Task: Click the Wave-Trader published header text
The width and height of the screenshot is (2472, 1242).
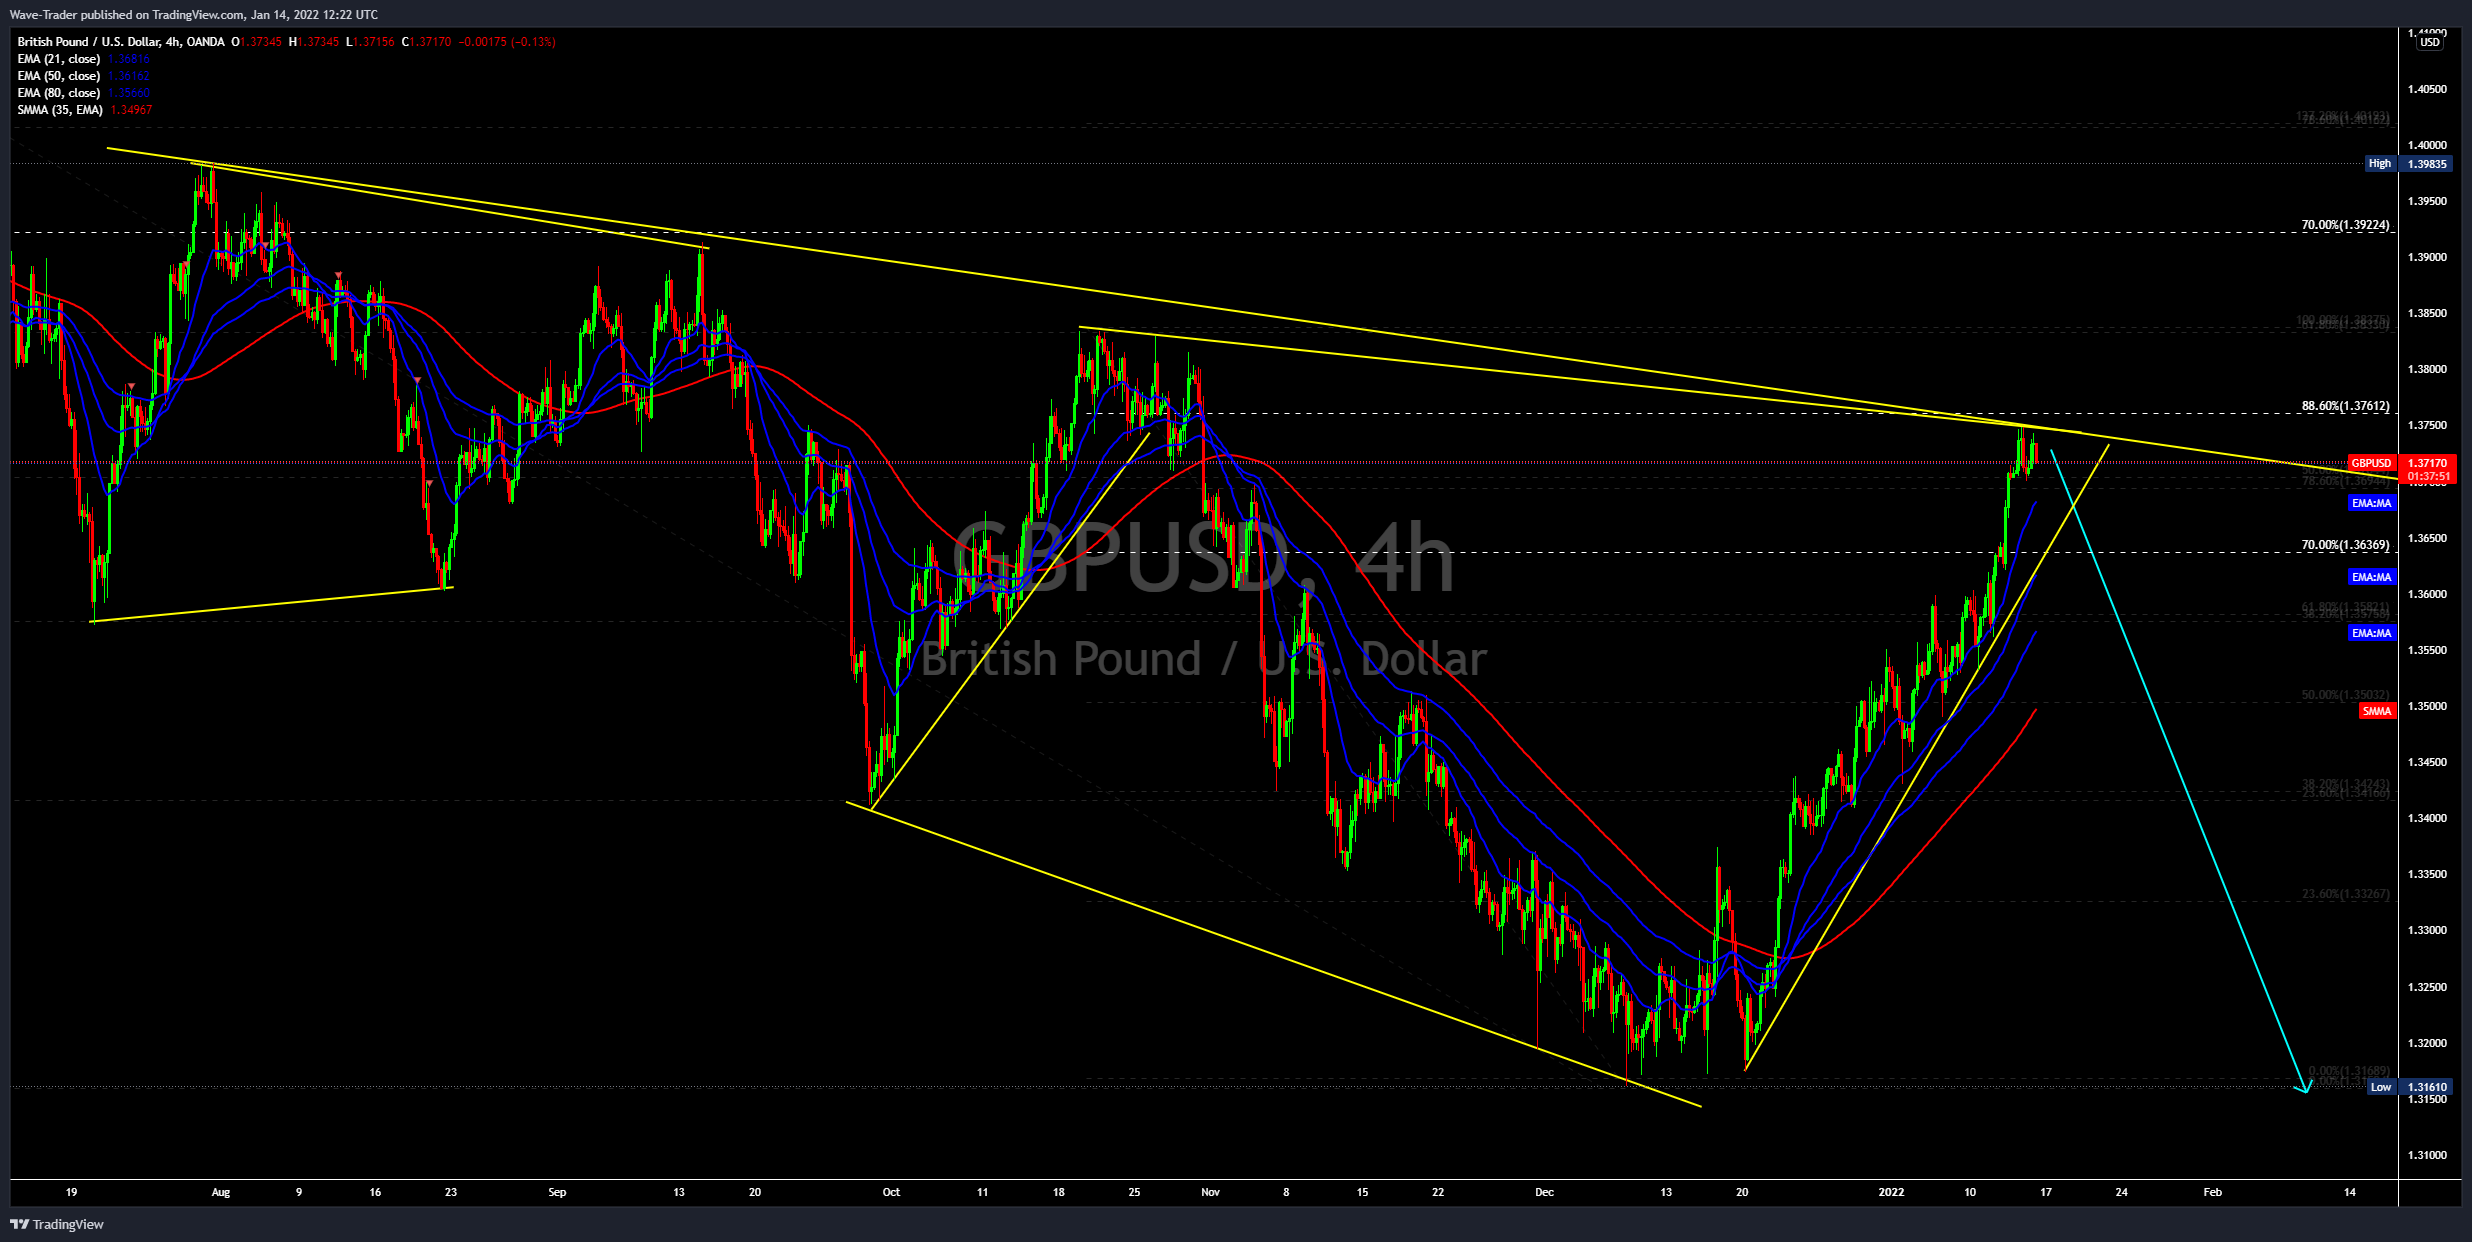Action: [193, 14]
